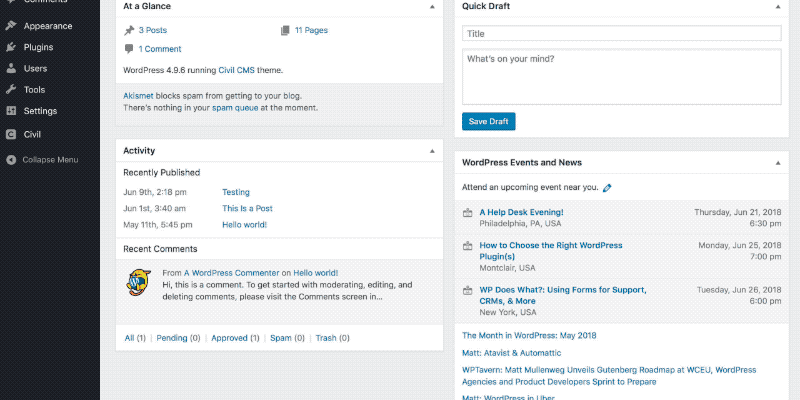Open Hello world! link in Recent Comments

(316, 273)
